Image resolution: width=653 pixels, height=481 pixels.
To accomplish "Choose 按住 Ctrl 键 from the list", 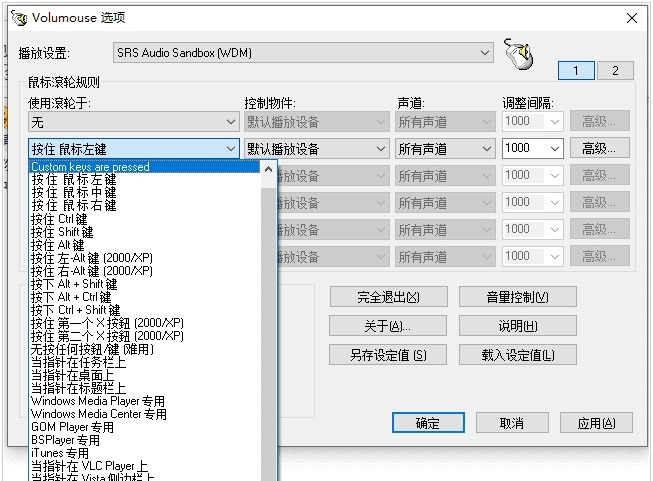I will click(x=145, y=219).
